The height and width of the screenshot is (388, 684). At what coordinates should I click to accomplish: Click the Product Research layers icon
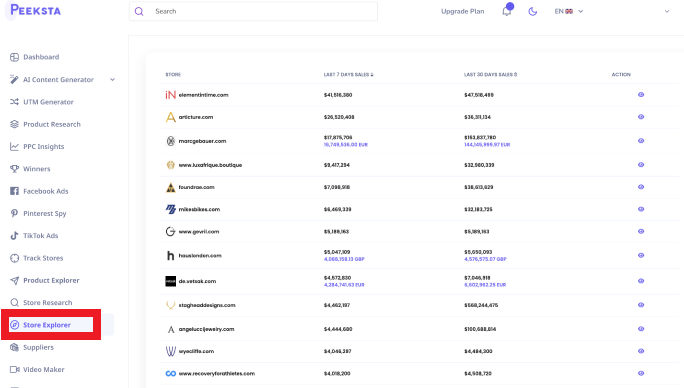coord(14,124)
